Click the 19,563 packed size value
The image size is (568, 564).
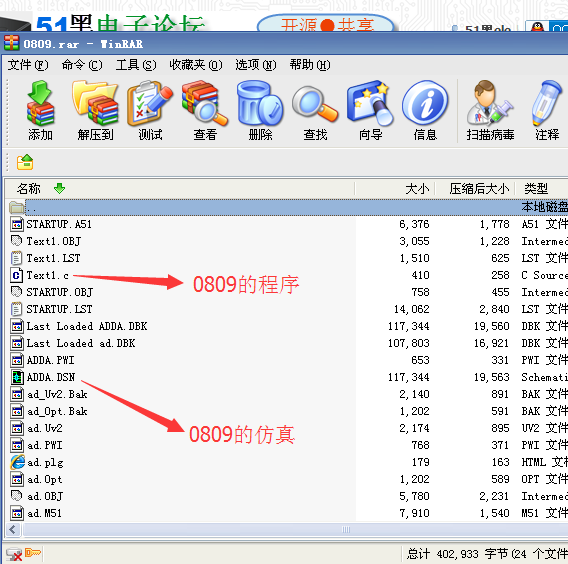[x=492, y=377]
